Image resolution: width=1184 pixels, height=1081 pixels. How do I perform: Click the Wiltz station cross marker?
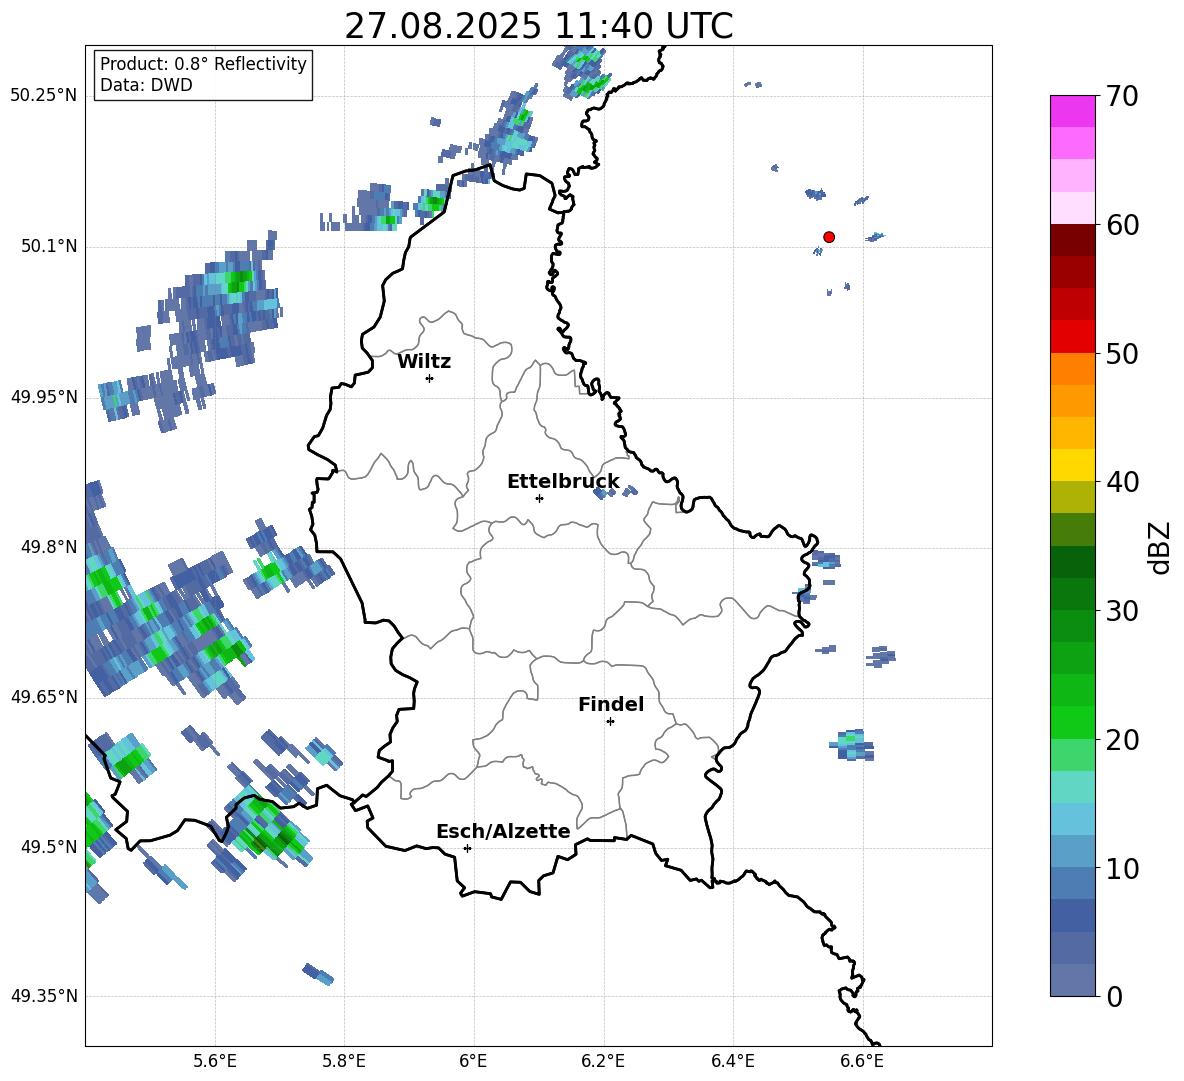click(430, 378)
